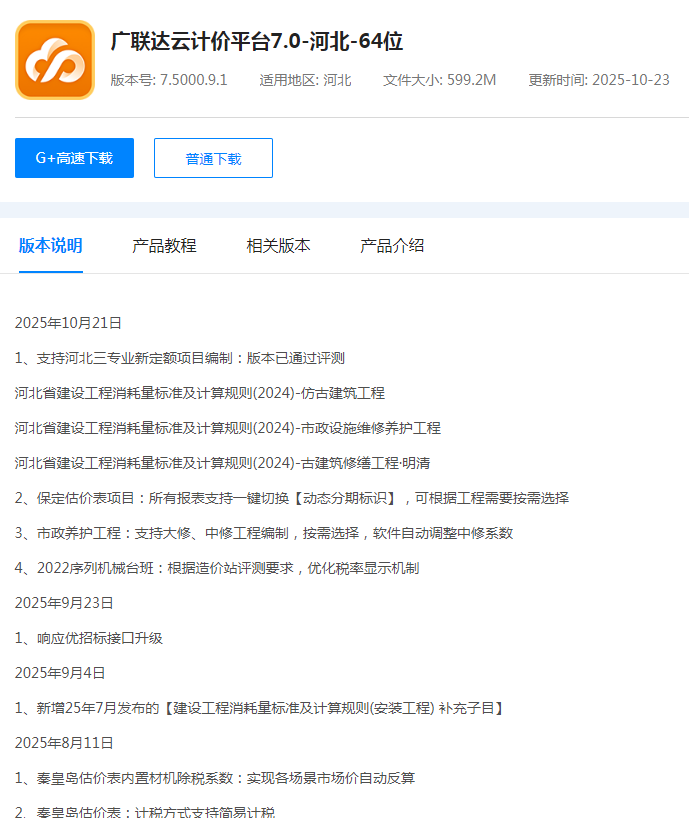Click the 更新时间: 2025-10-23 text
The image size is (689, 818).
coord(599,80)
